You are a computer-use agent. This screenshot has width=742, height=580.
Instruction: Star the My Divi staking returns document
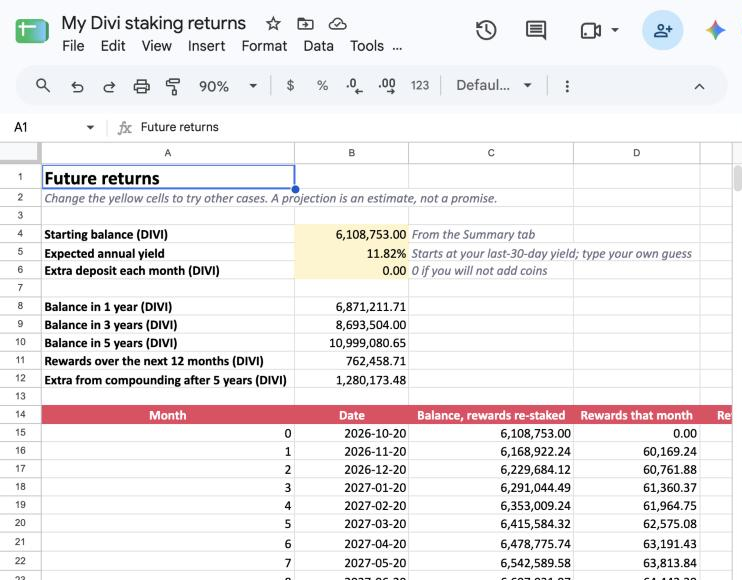pos(273,23)
